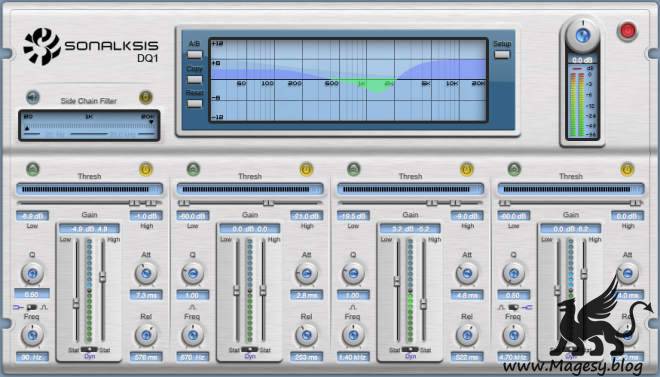Click the 670 Hz frequency value field
This screenshot has height=377, width=660.
click(x=193, y=357)
